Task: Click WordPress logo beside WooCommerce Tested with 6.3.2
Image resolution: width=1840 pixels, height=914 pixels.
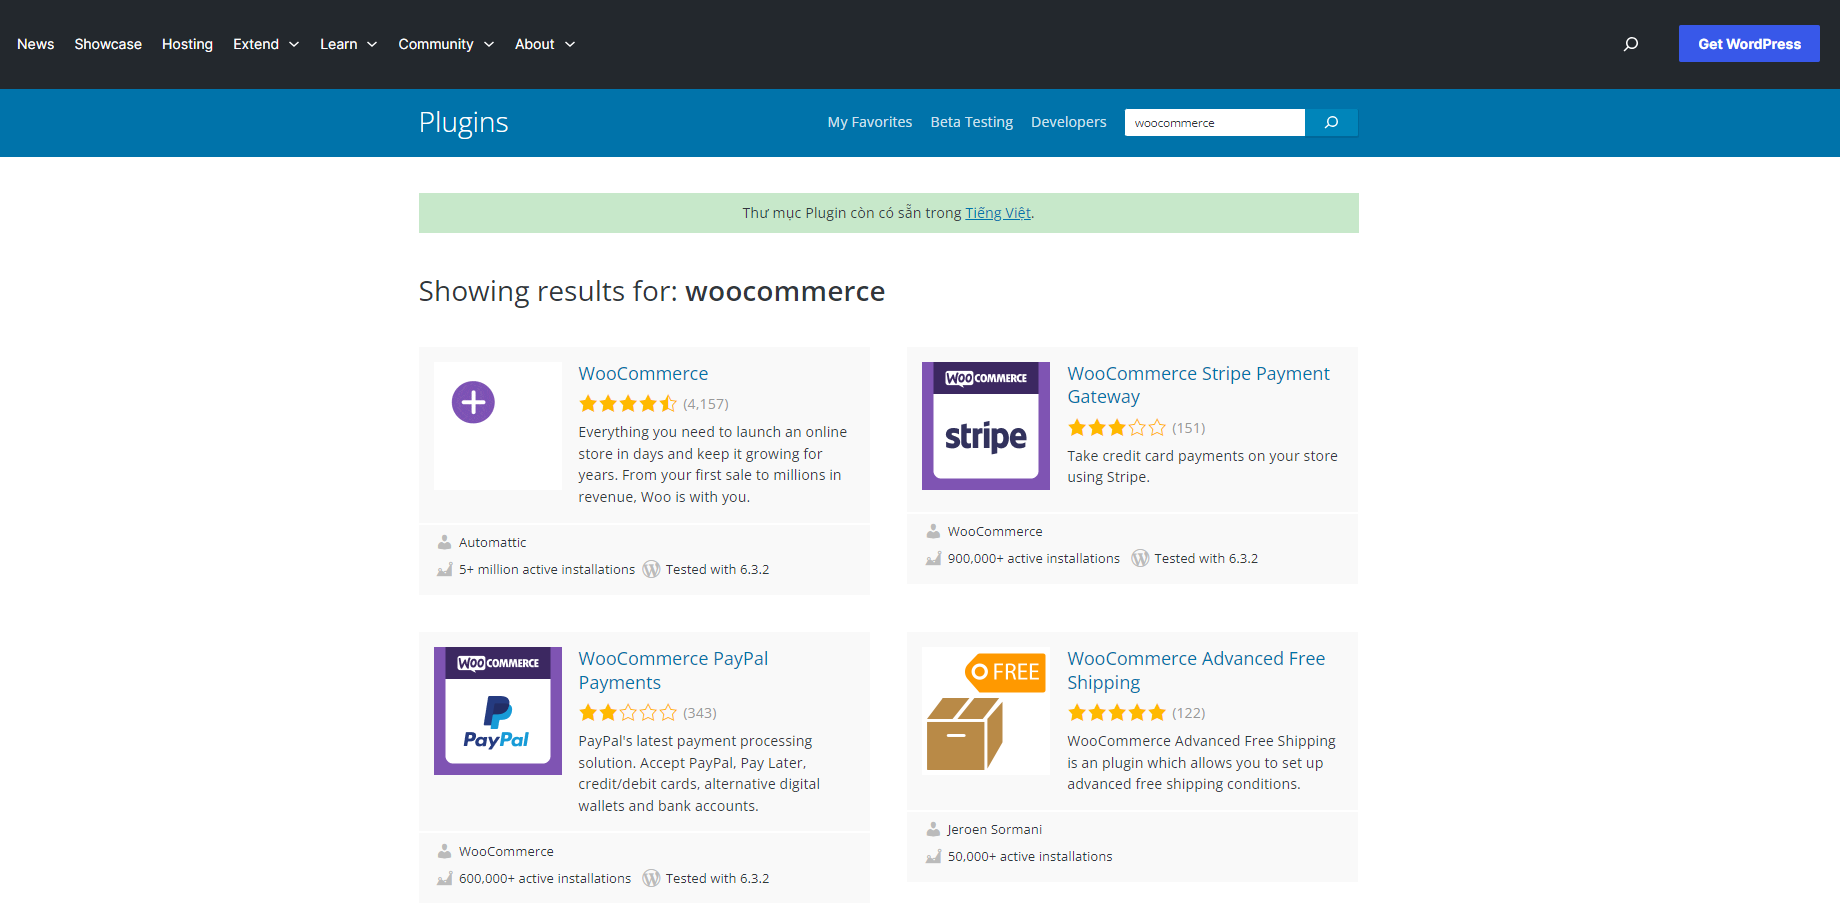Action: (651, 569)
